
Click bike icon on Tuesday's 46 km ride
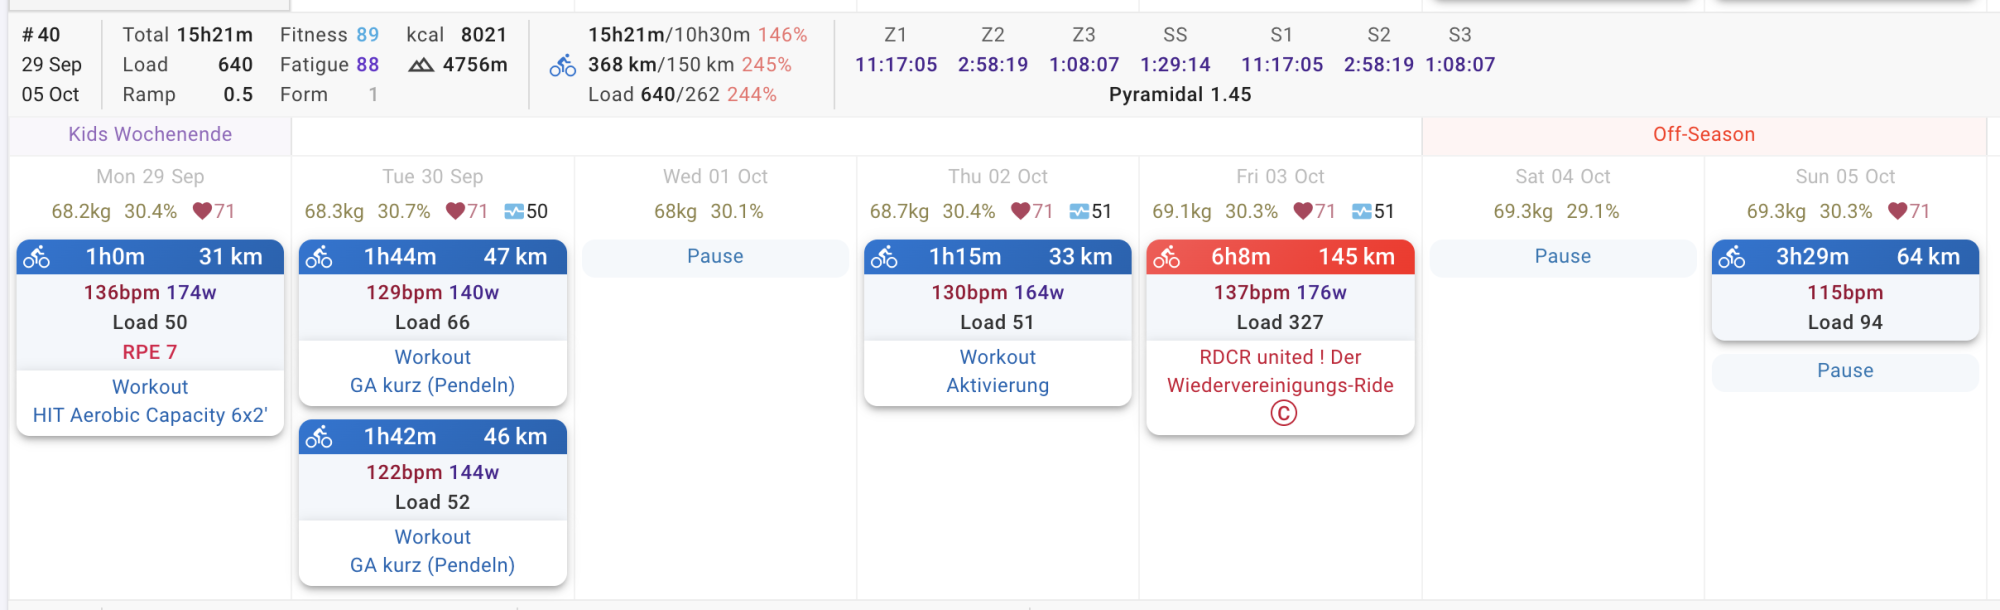coord(319,437)
